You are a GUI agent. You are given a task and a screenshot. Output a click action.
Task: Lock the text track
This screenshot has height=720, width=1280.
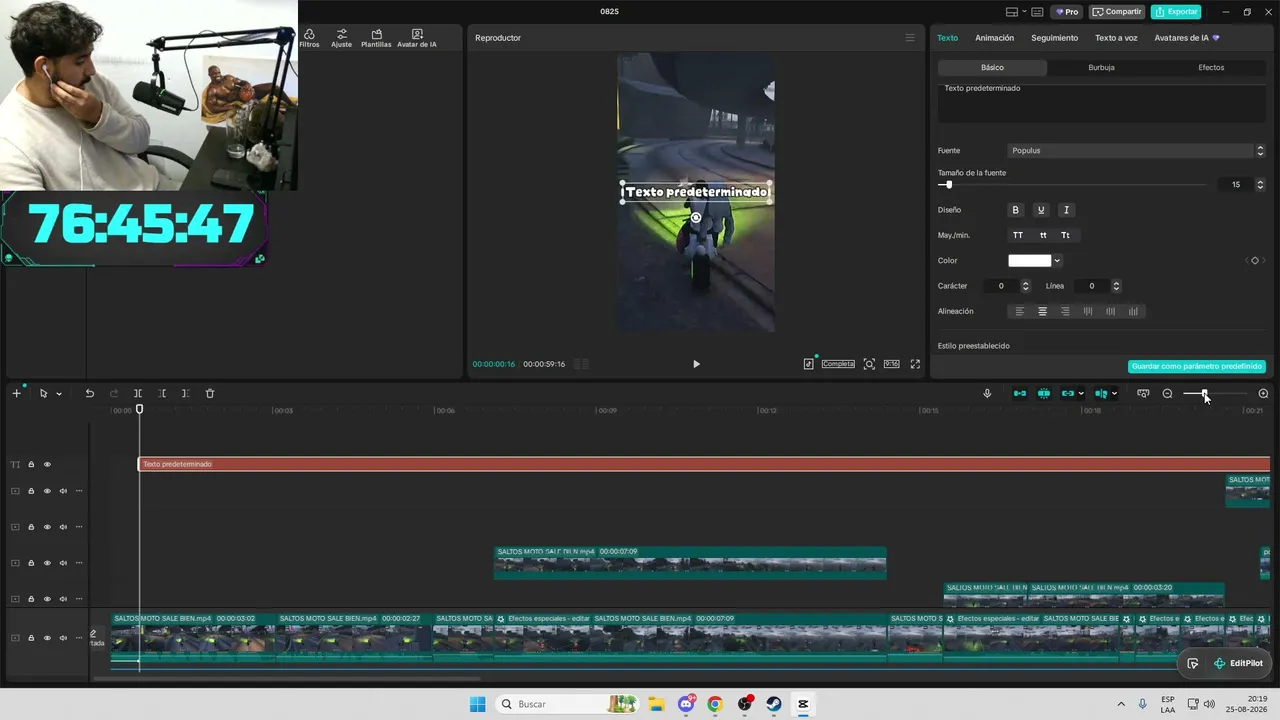click(x=31, y=464)
